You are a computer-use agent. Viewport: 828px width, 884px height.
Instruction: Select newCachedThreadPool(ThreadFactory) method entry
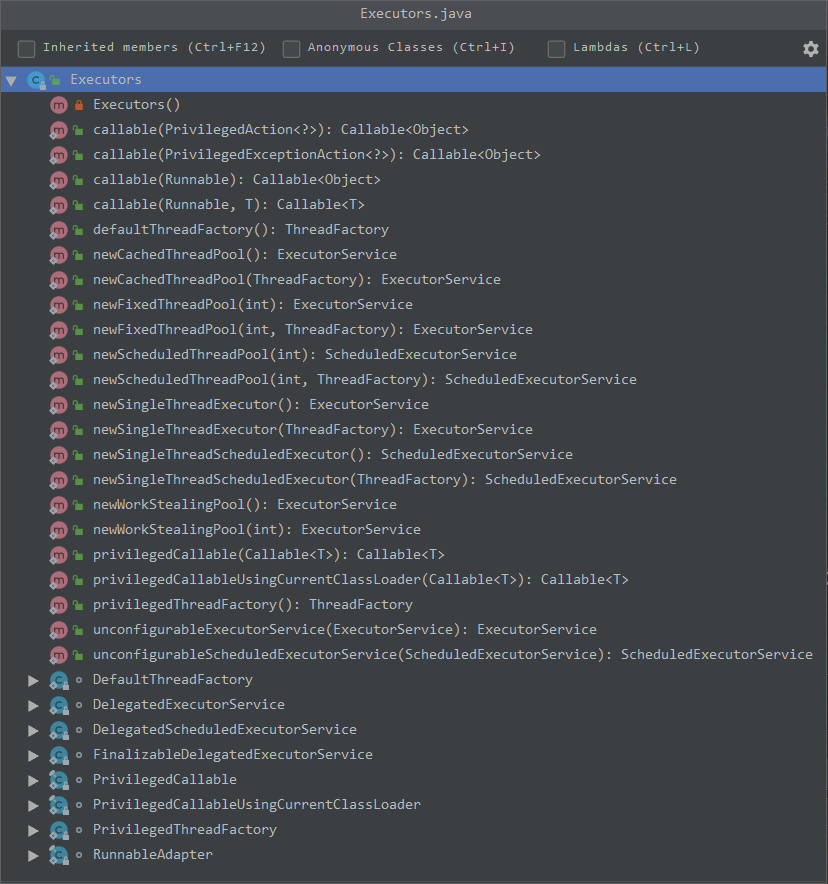[296, 280]
